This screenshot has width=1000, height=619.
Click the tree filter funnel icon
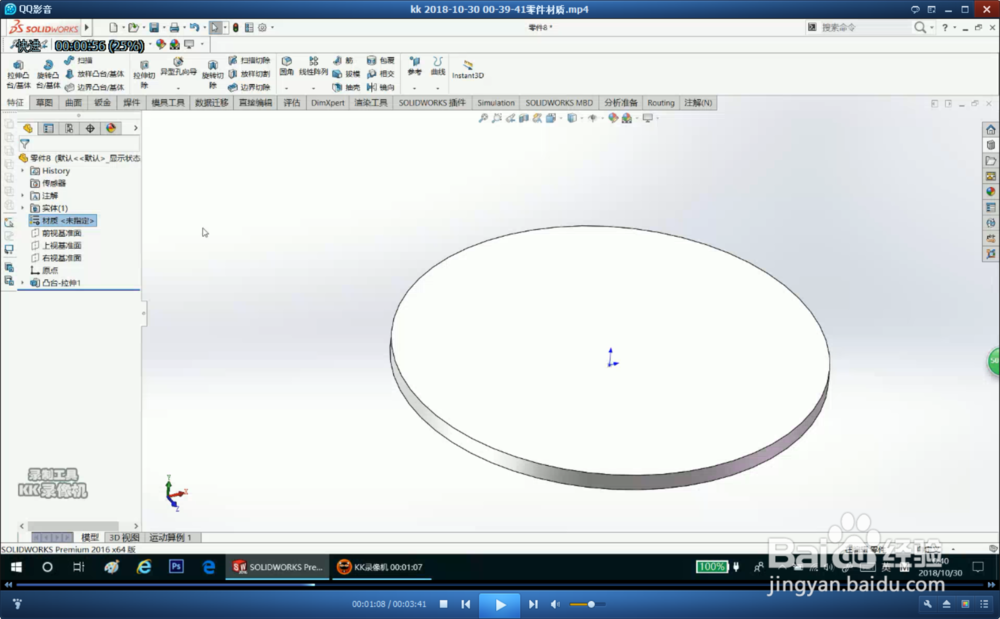pos(25,144)
